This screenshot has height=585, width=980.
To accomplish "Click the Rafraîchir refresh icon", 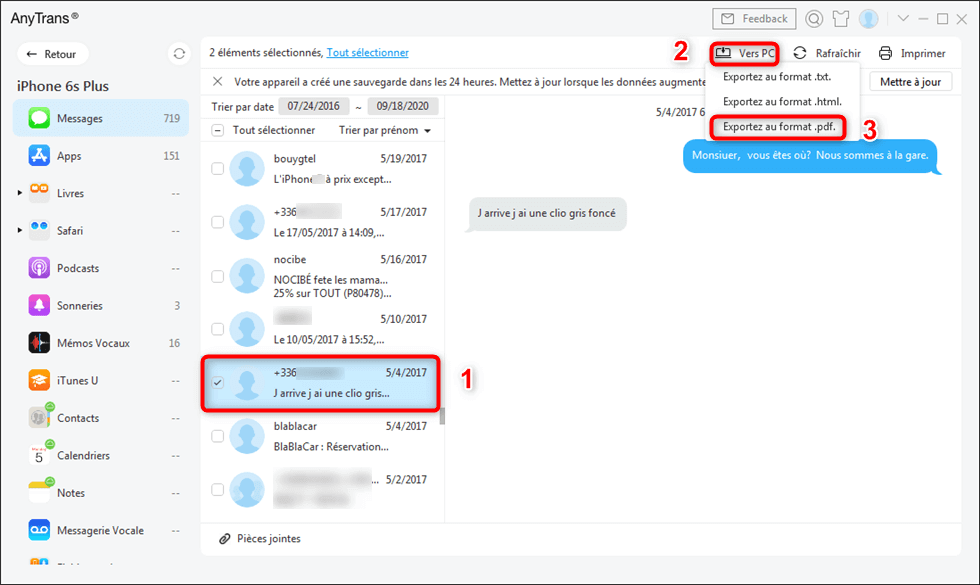I will click(x=800, y=53).
